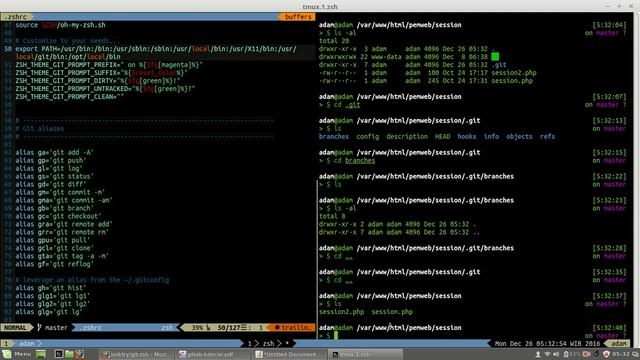Click the show desktop icon in taskbar
Screen dimensions: 640x360
pos(40,354)
